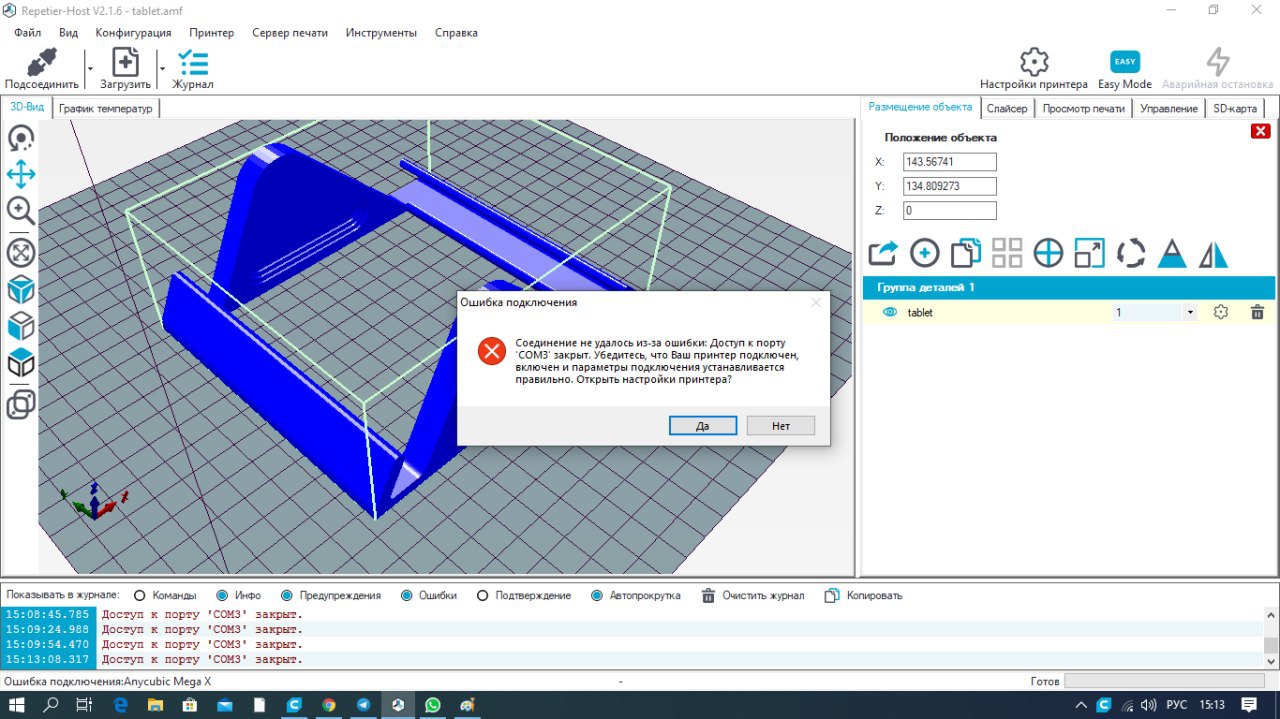Toggle visibility eye for tablet object
Screen dimensions: 1280x719
tap(890, 312)
